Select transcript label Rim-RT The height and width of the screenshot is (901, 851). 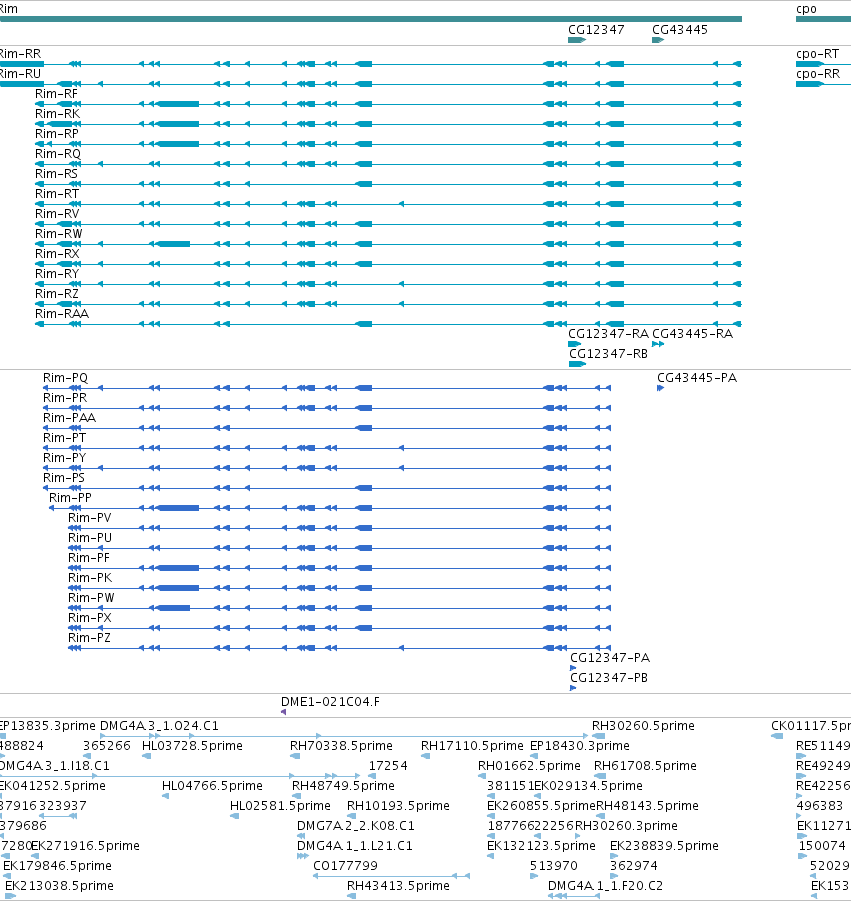tap(57, 194)
